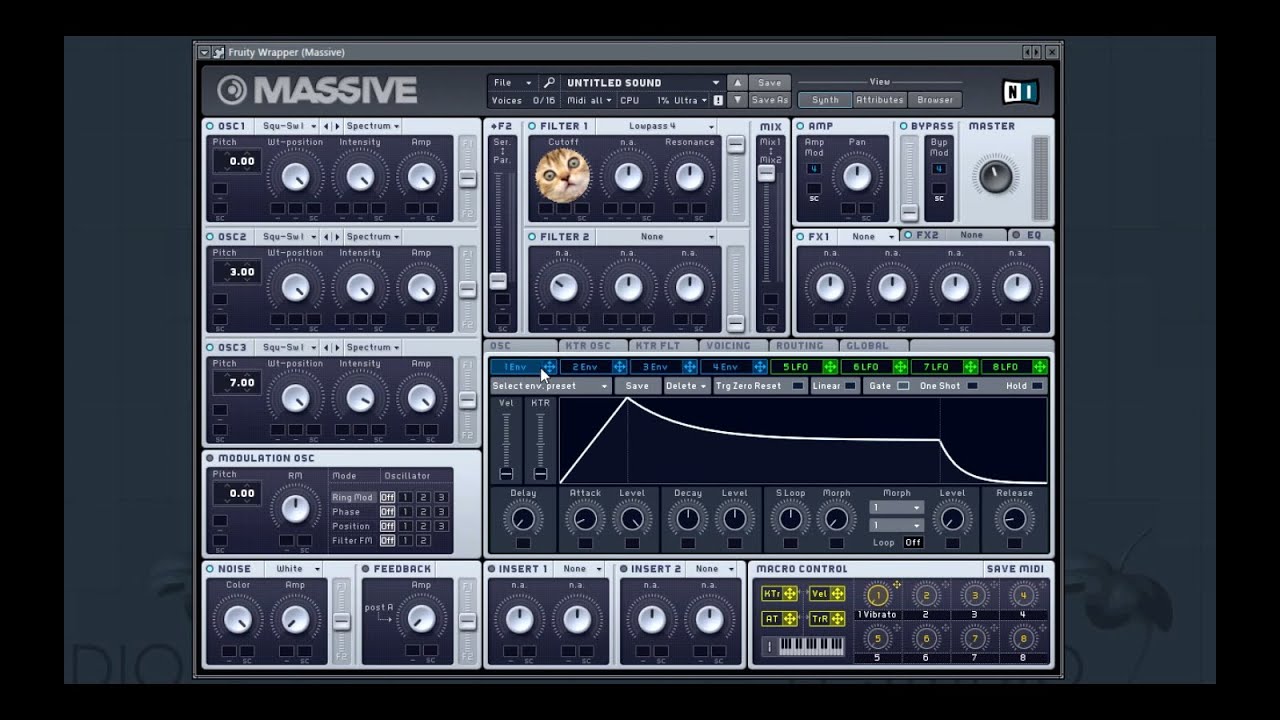The image size is (1280, 720).
Task: Open the OSC1 wavetable Squ-Sw I dropdown
Action: click(286, 127)
